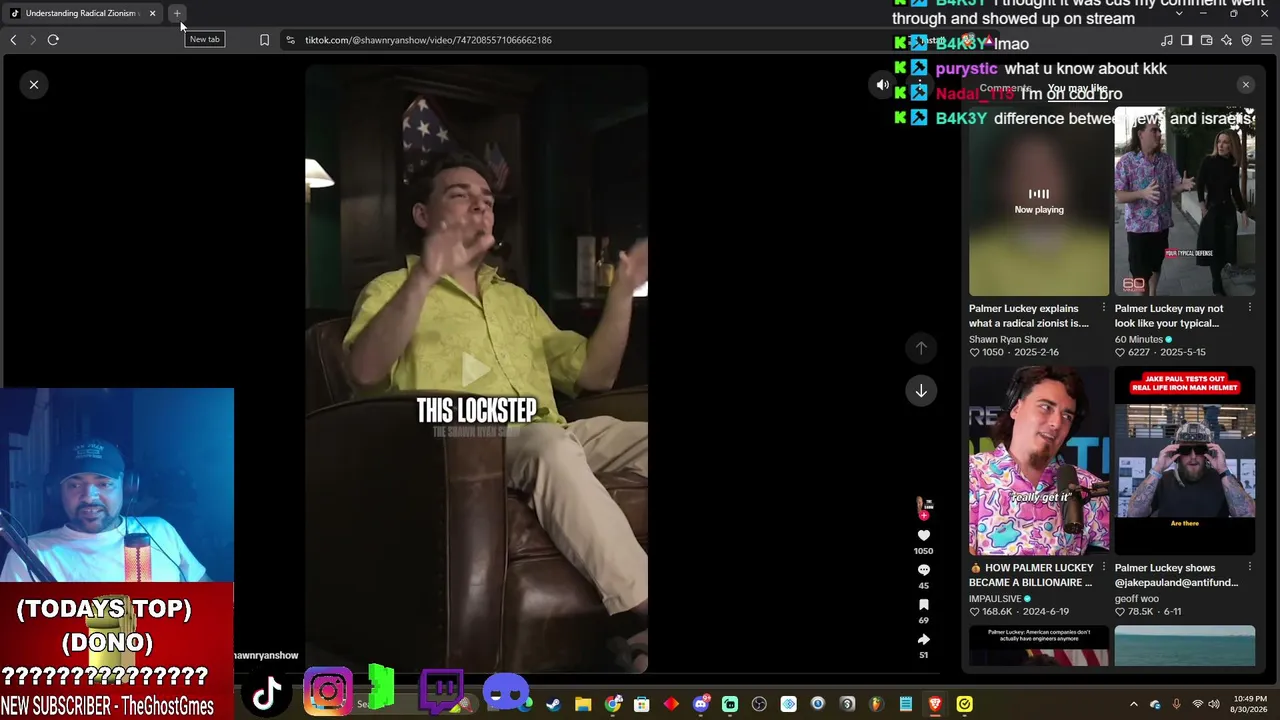
Task: Open options for 'Palmer Luckey explains' video
Action: tap(1104, 308)
